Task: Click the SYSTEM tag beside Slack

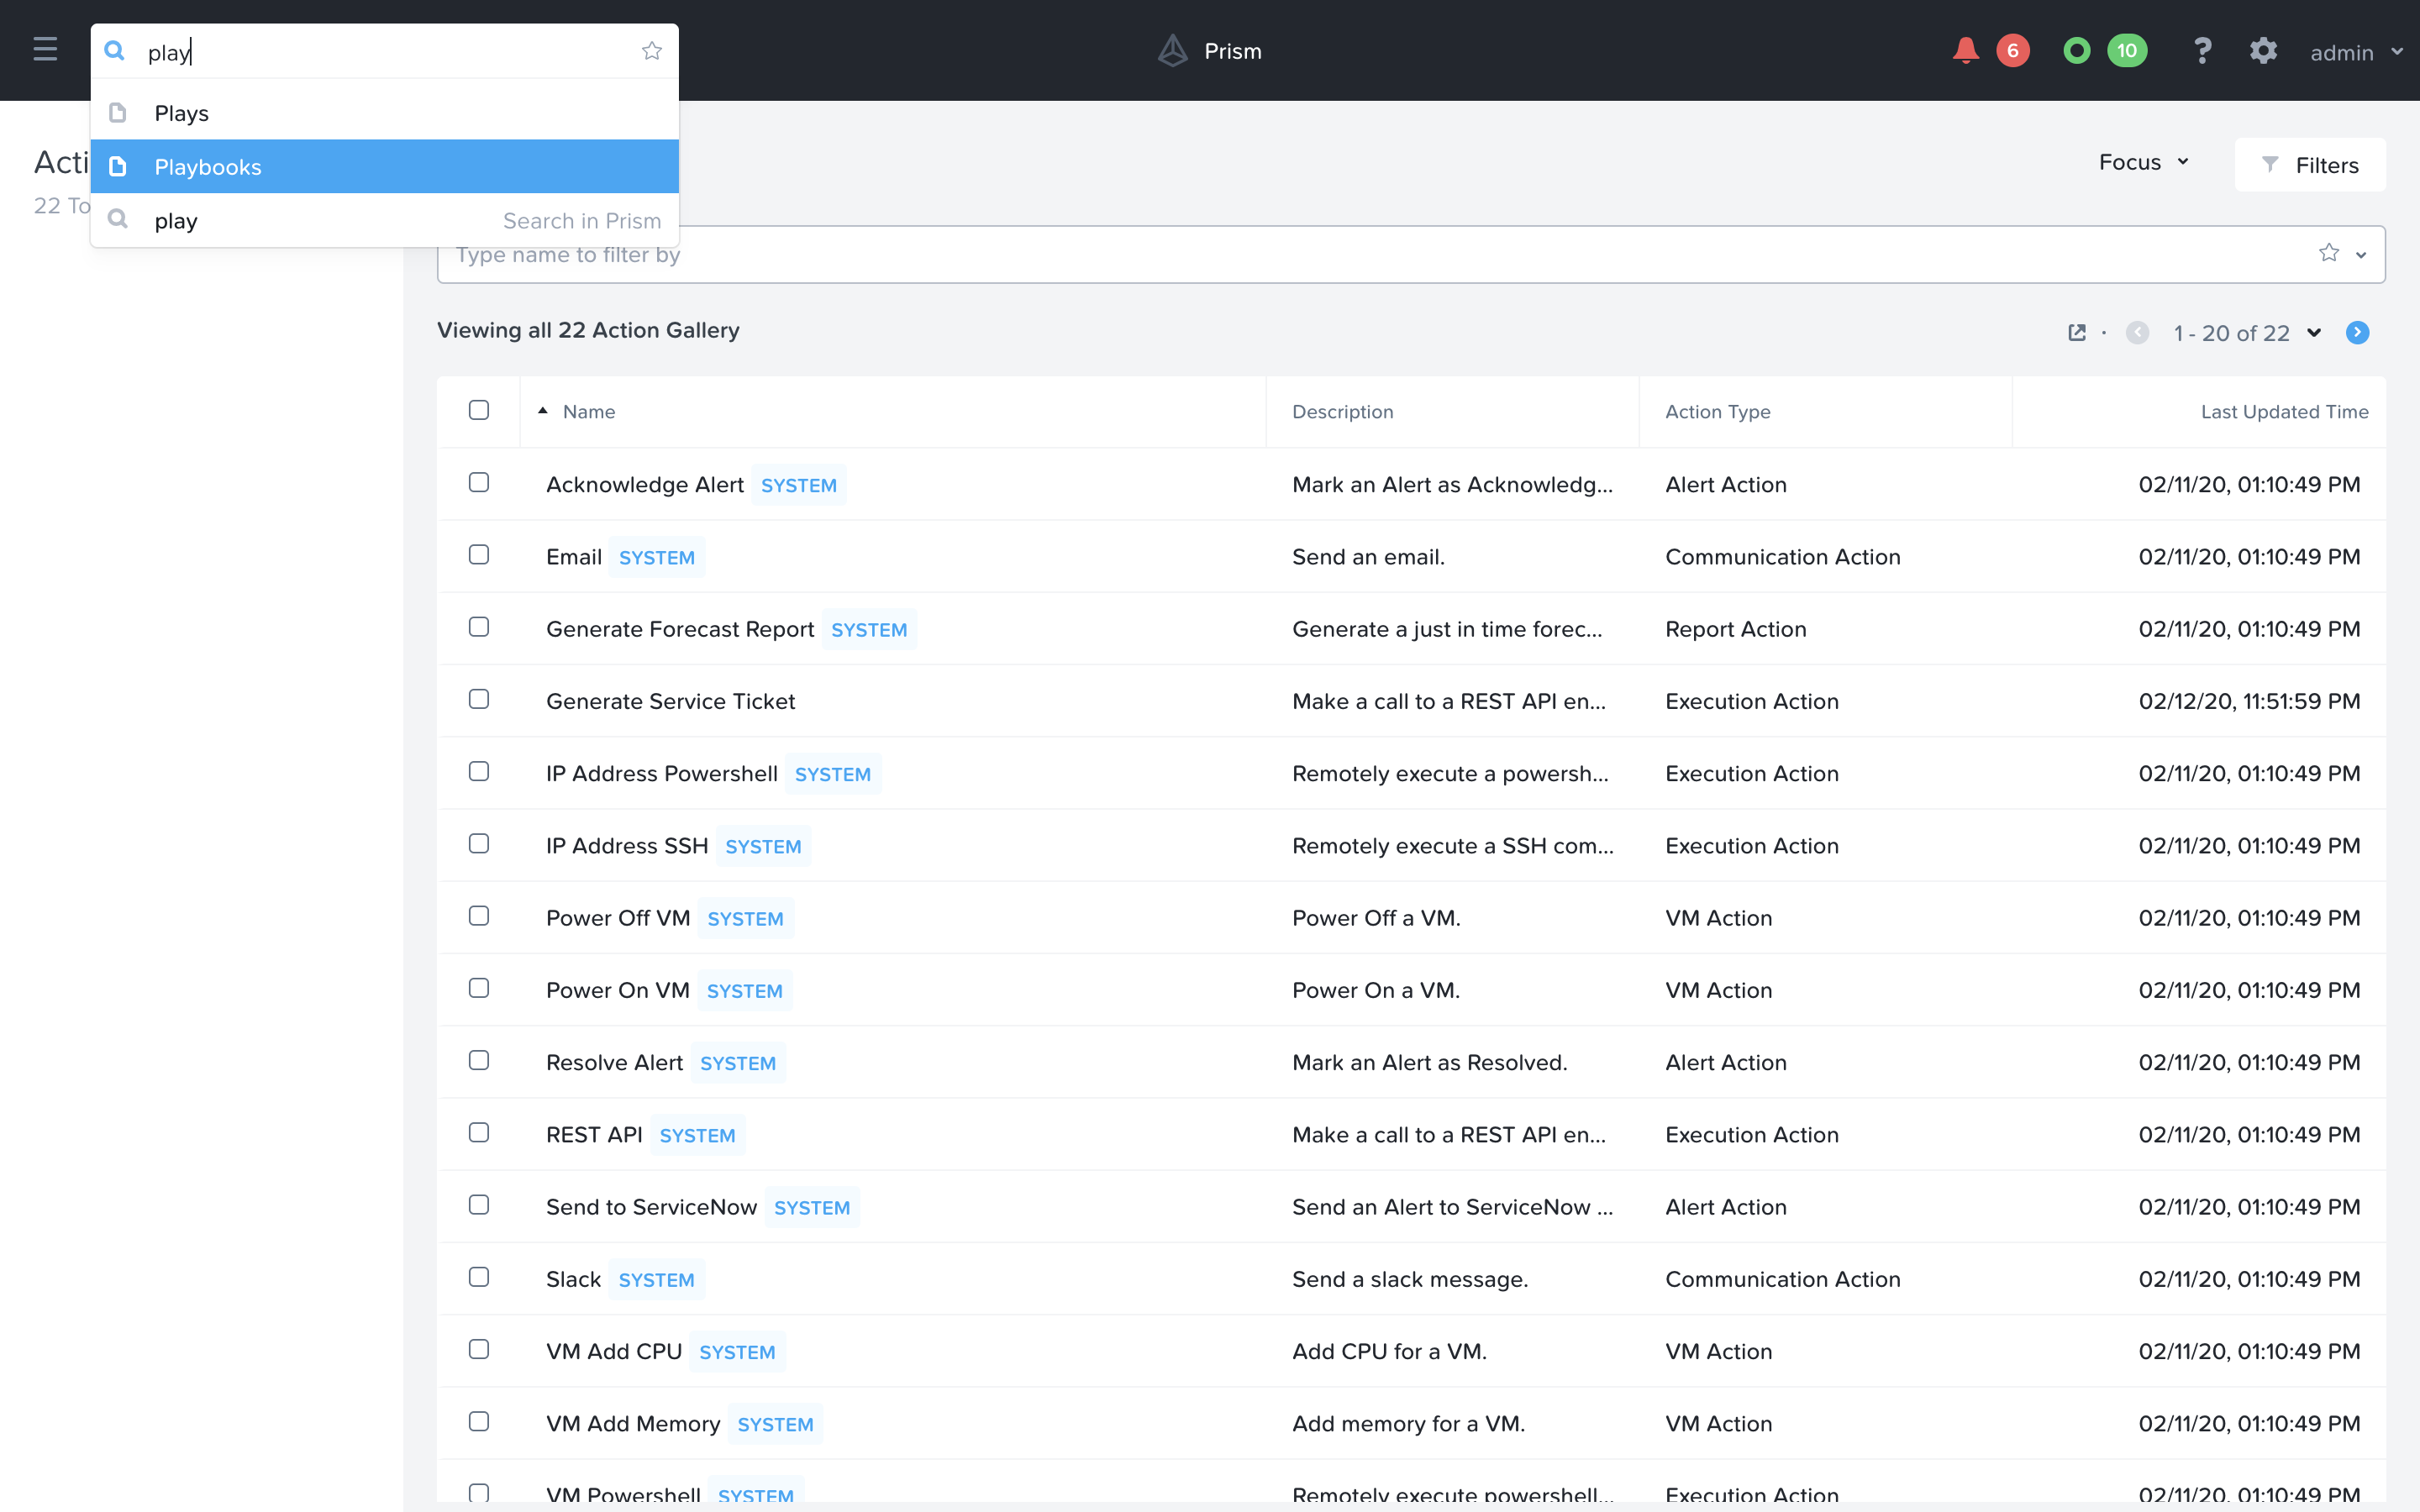Action: point(656,1279)
